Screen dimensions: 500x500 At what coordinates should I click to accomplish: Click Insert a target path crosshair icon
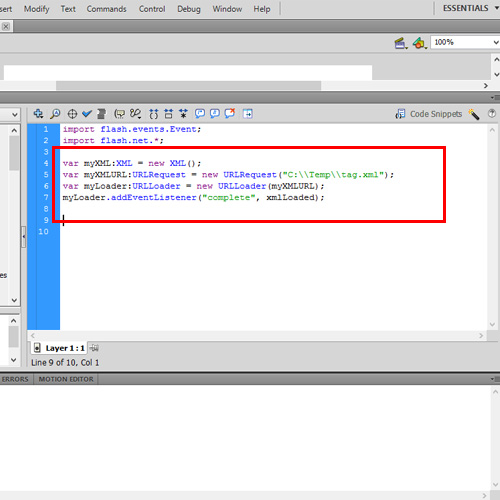tap(72, 114)
